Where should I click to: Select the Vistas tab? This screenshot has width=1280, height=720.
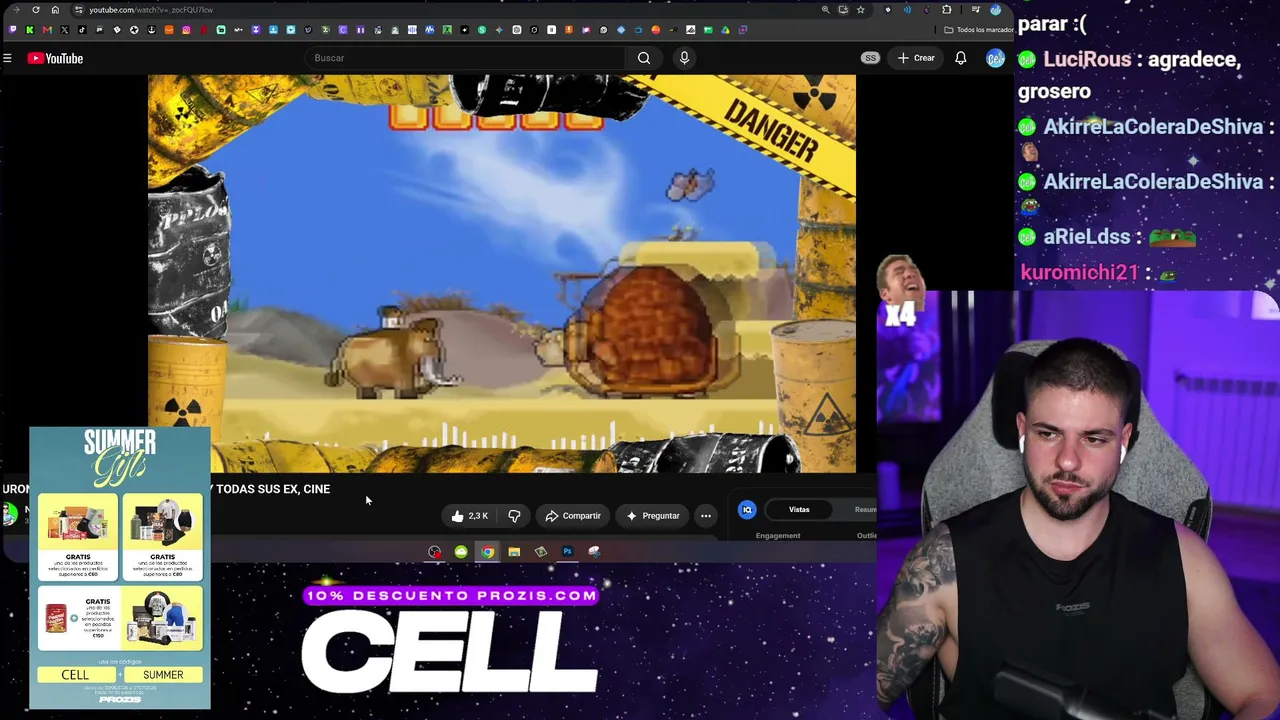(799, 510)
